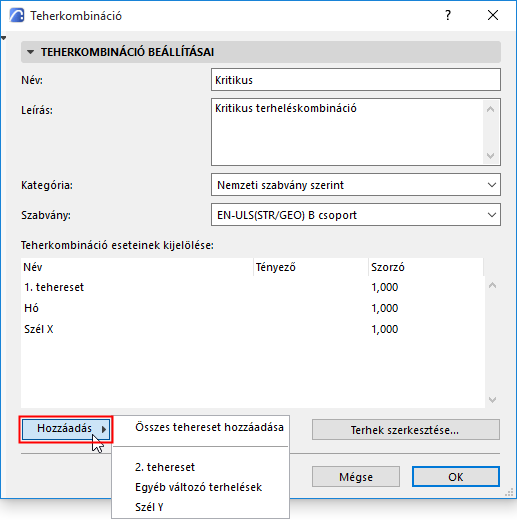The width and height of the screenshot is (517, 520).
Task: Select the Szél X load case row
Action: 252,329
